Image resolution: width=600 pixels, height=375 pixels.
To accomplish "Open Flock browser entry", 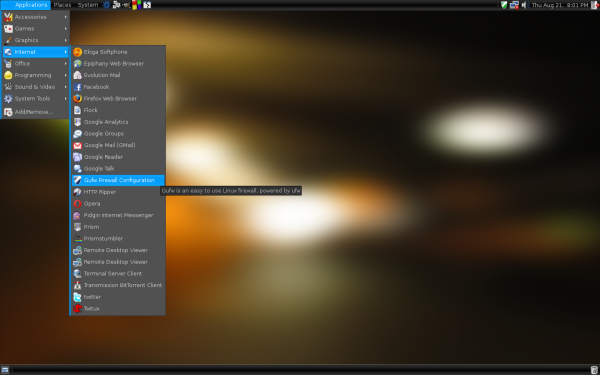I will tap(118, 110).
